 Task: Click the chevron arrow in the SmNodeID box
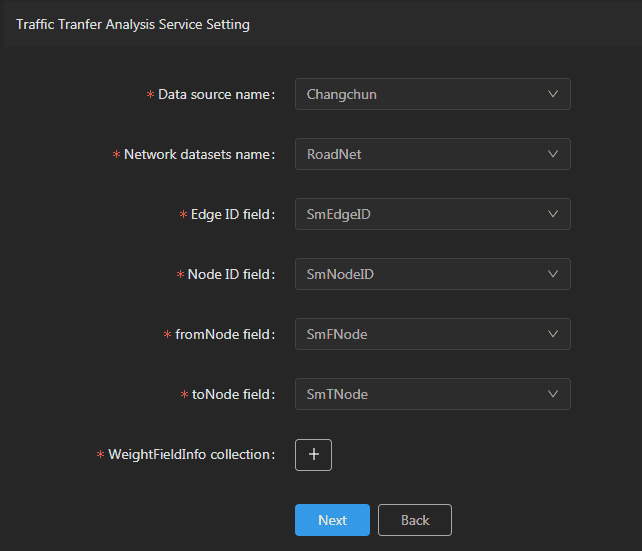click(553, 274)
